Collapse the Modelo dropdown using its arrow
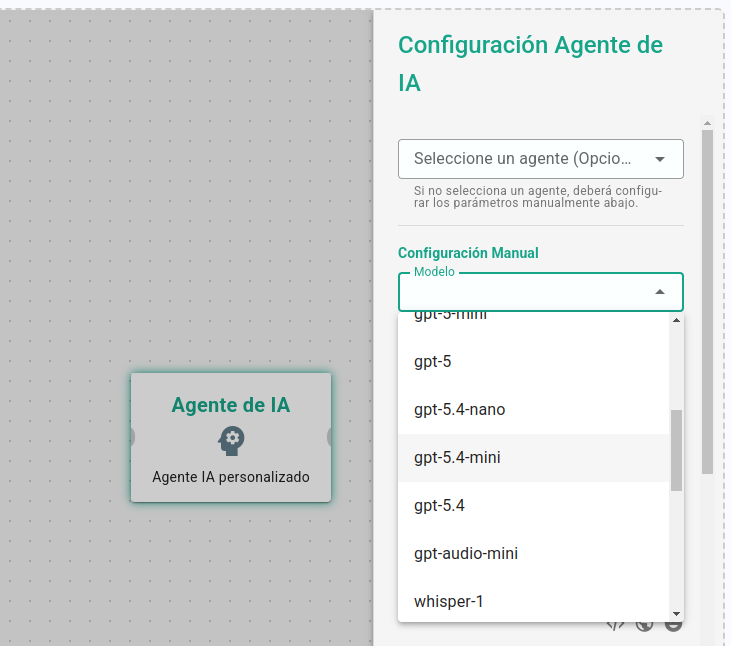Screen dimensions: 731x646 point(660,292)
